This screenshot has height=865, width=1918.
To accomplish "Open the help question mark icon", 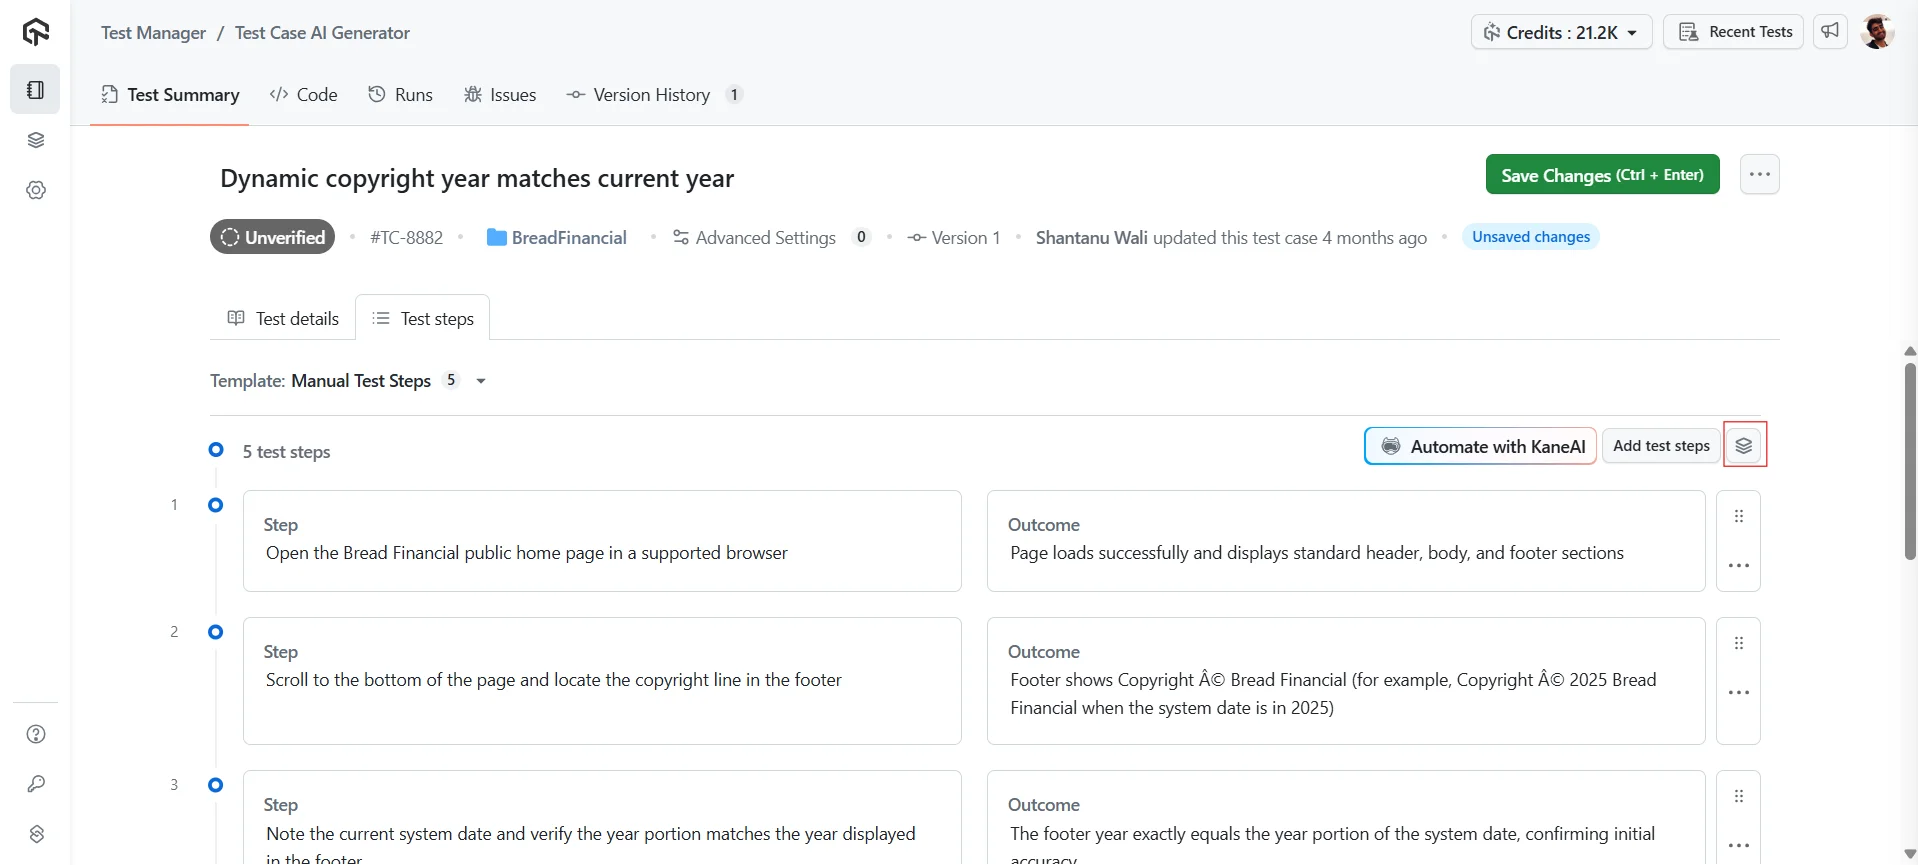I will 36,735.
